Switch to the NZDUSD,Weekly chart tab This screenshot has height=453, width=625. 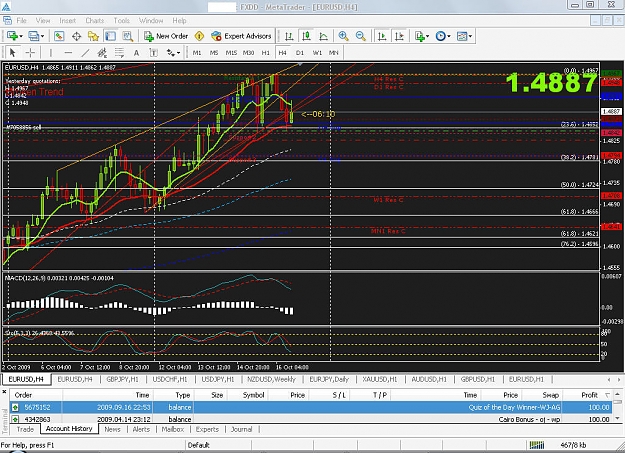pos(271,379)
